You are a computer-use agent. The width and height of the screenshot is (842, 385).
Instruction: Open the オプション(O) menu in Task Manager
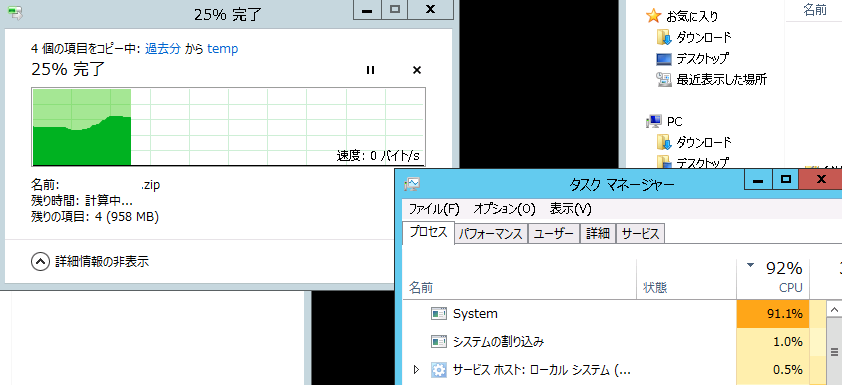click(505, 208)
